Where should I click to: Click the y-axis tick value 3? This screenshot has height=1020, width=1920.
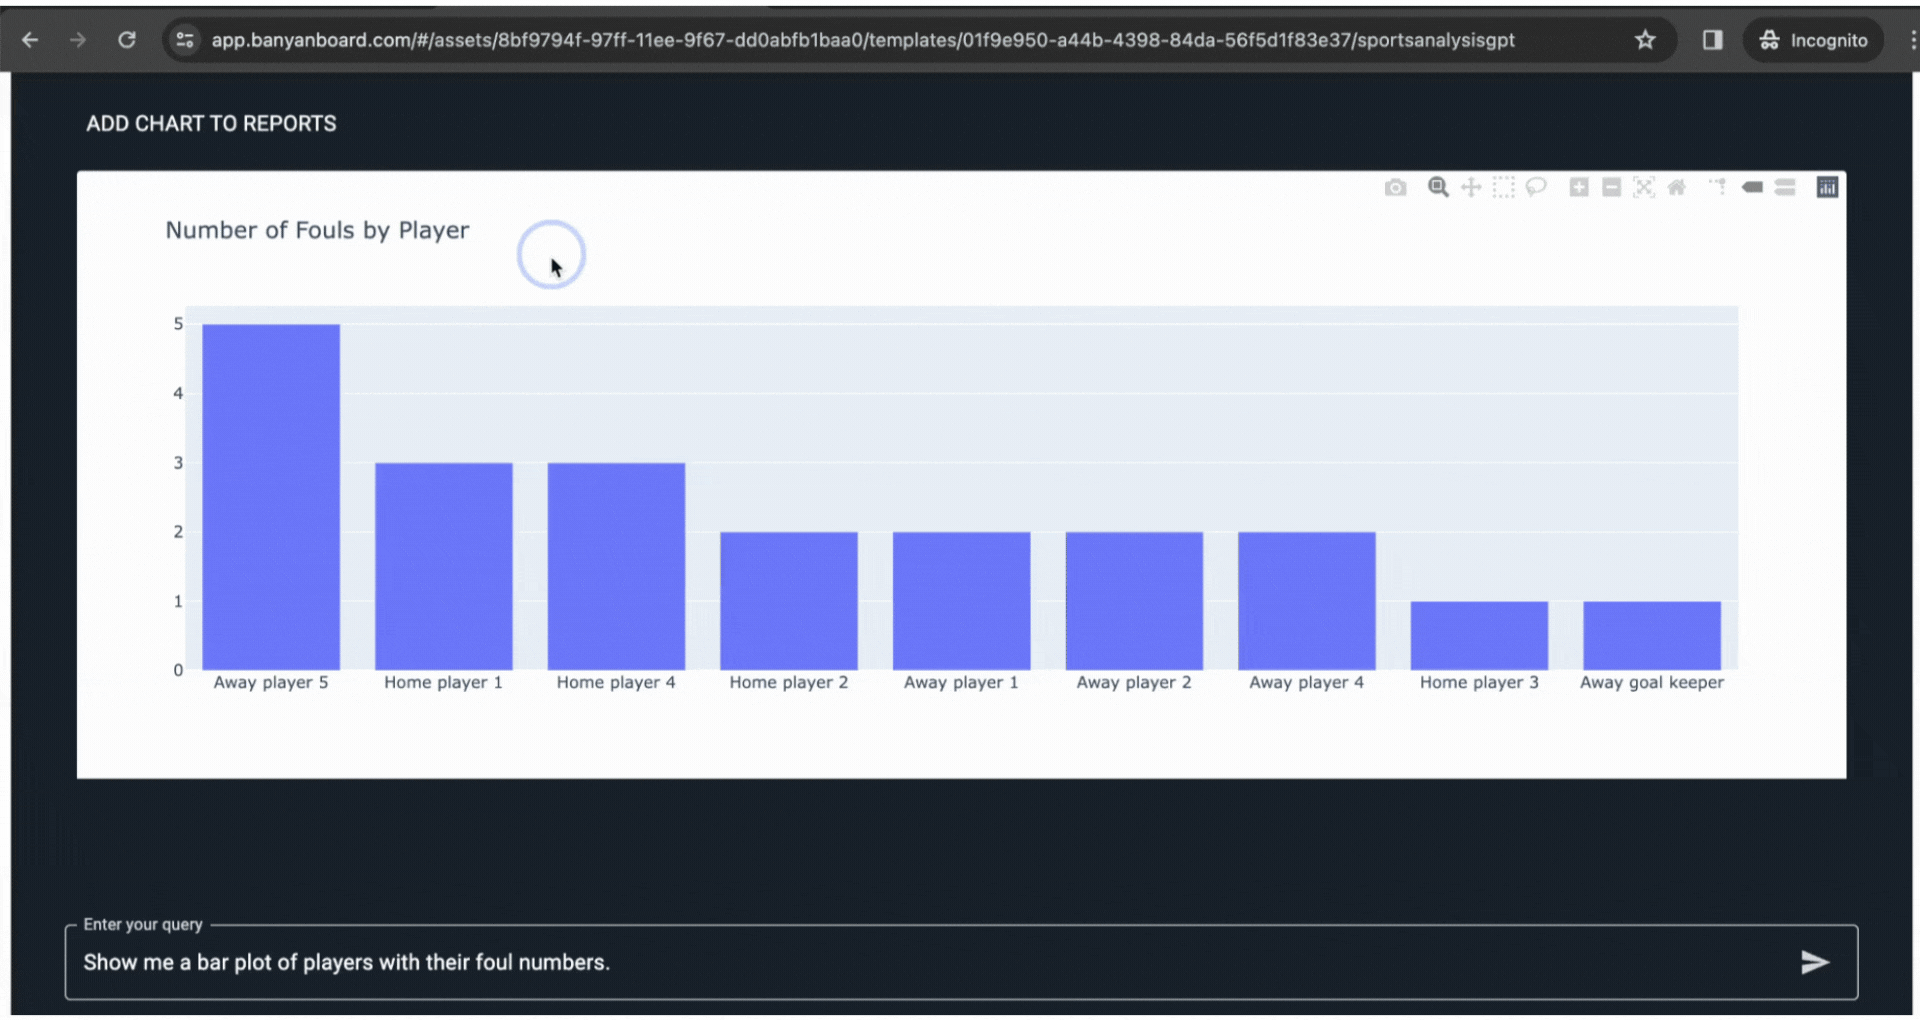pyautogui.click(x=178, y=463)
